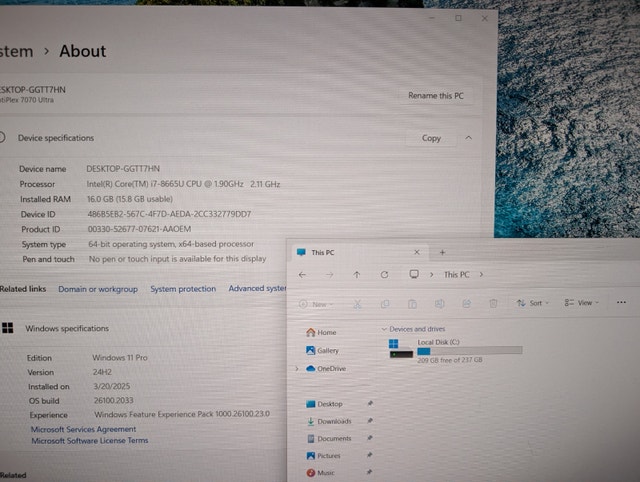Click the Local Disk (C:) storage usage bar
Image resolution: width=640 pixels, height=482 pixels.
(470, 351)
